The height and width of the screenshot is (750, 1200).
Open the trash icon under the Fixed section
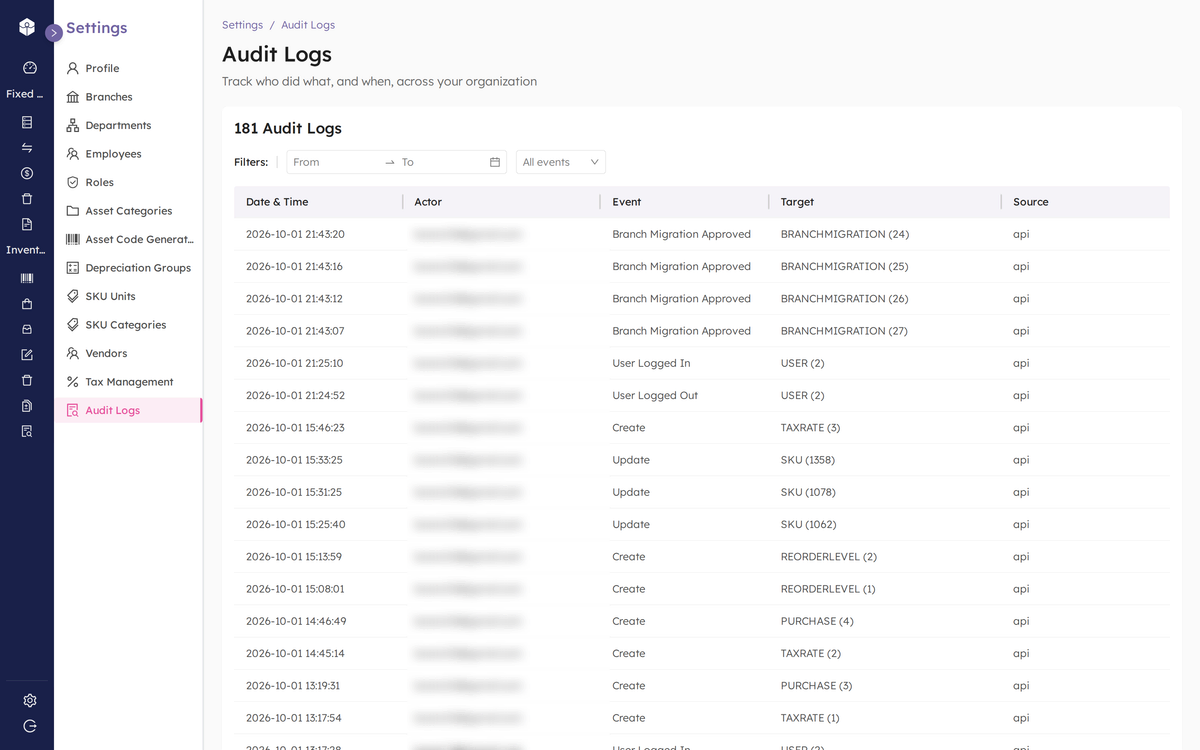pos(27,198)
